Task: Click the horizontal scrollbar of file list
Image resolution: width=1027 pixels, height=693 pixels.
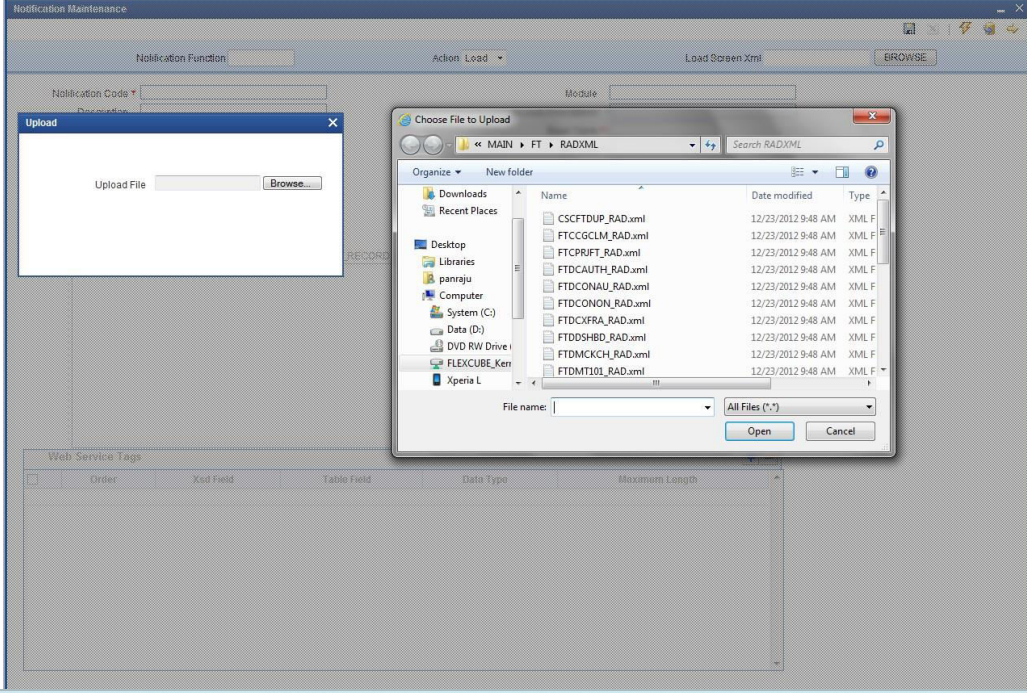Action: click(655, 383)
